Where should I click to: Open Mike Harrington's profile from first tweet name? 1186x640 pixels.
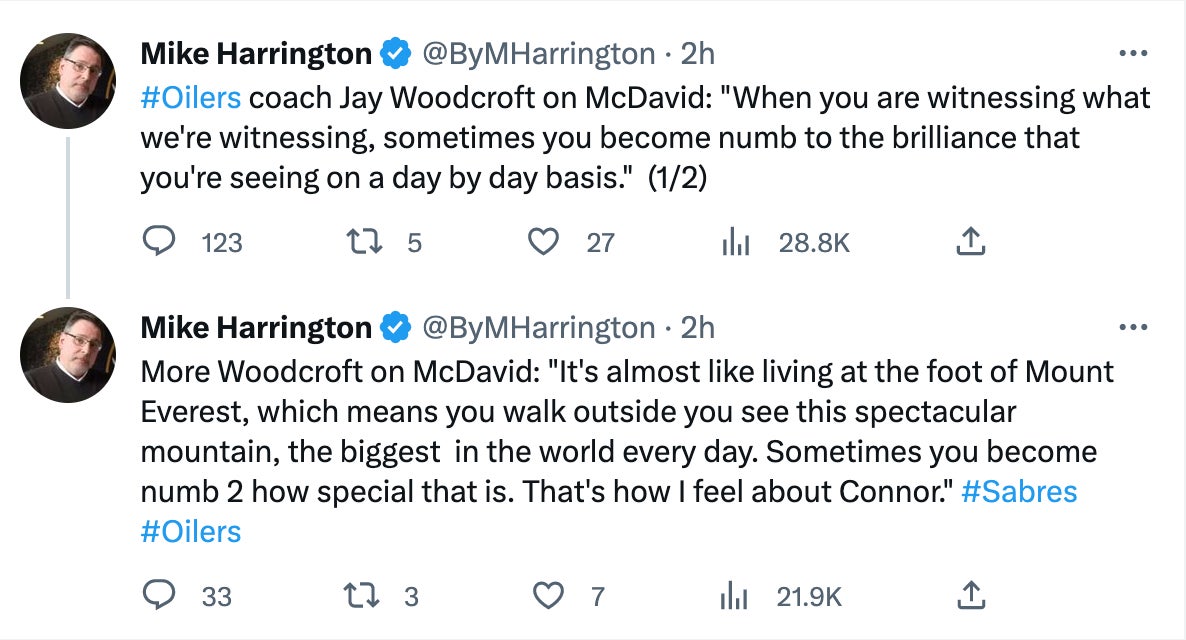click(x=256, y=54)
